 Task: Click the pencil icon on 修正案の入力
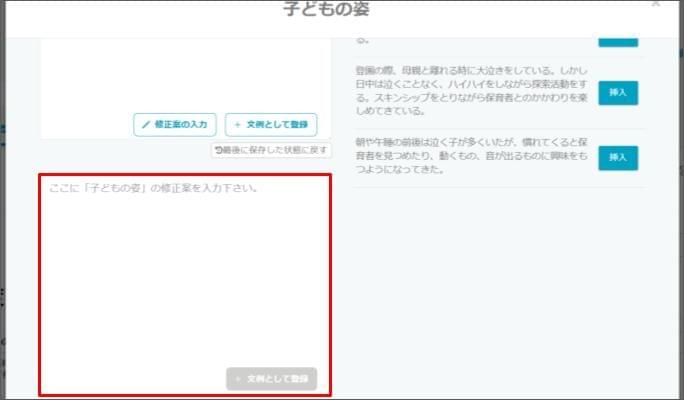click(x=145, y=124)
